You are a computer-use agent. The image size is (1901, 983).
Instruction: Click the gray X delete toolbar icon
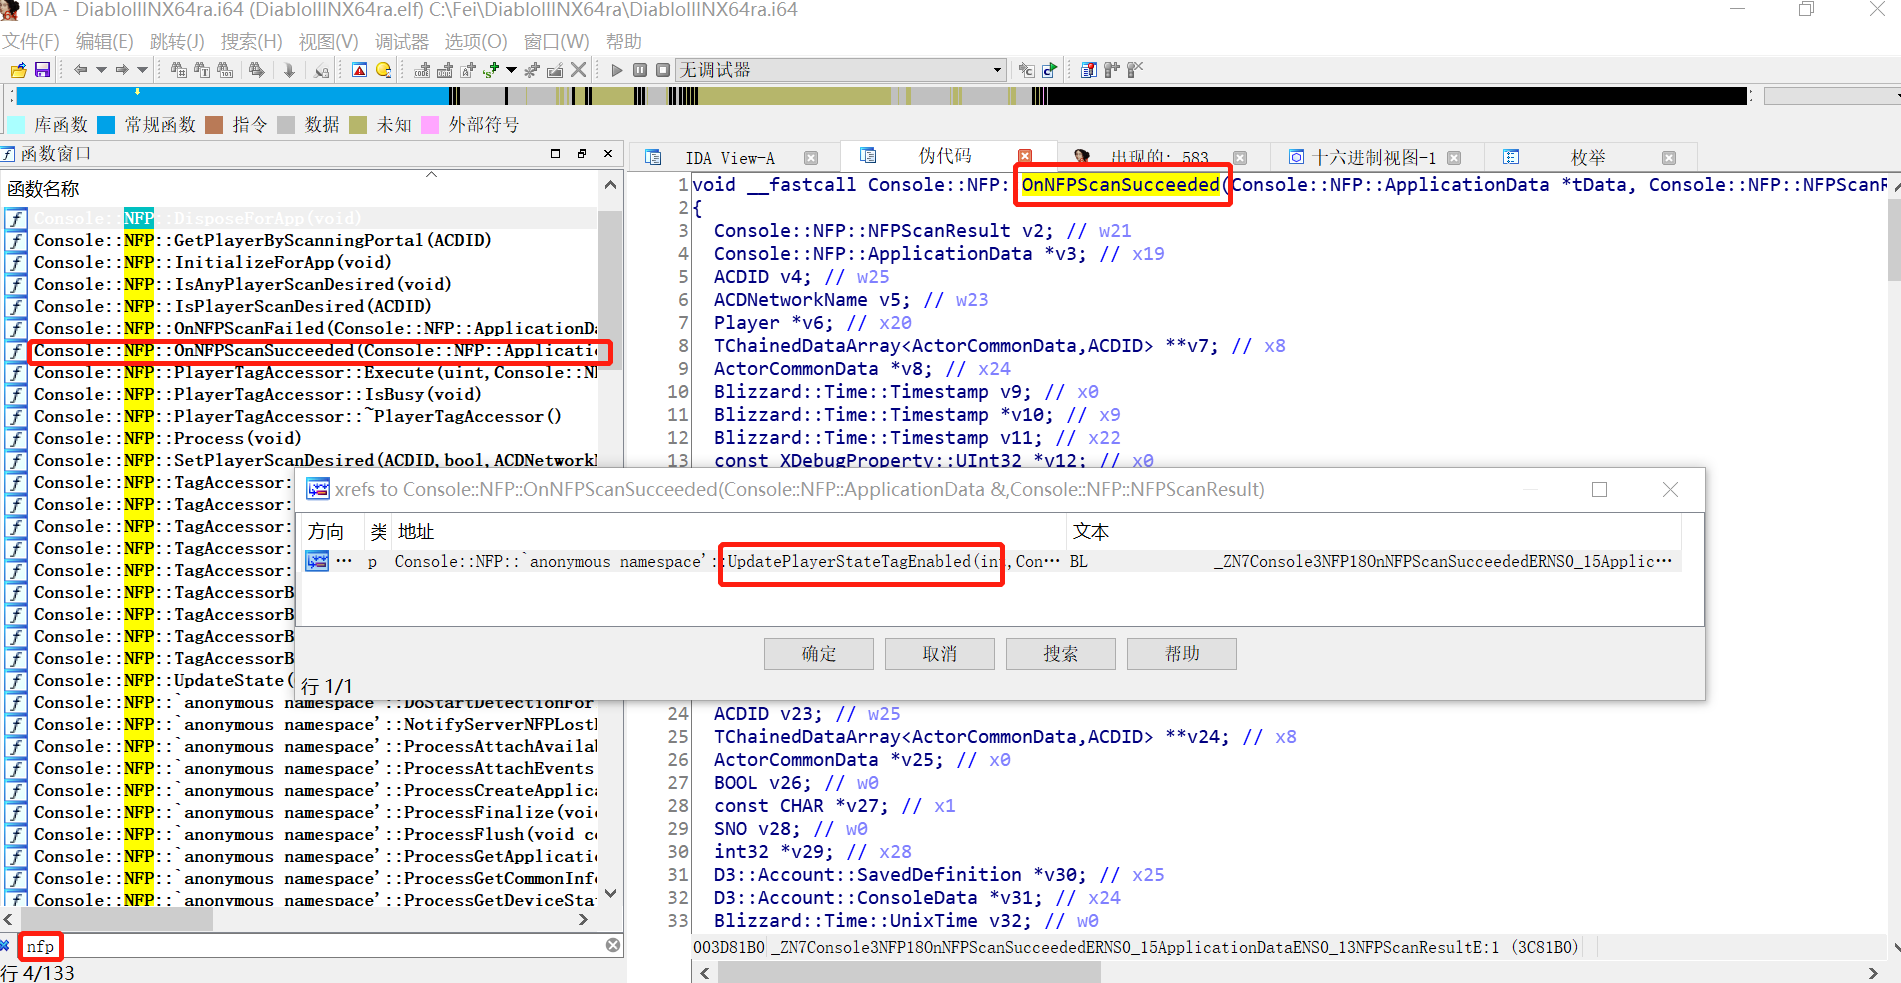(578, 70)
